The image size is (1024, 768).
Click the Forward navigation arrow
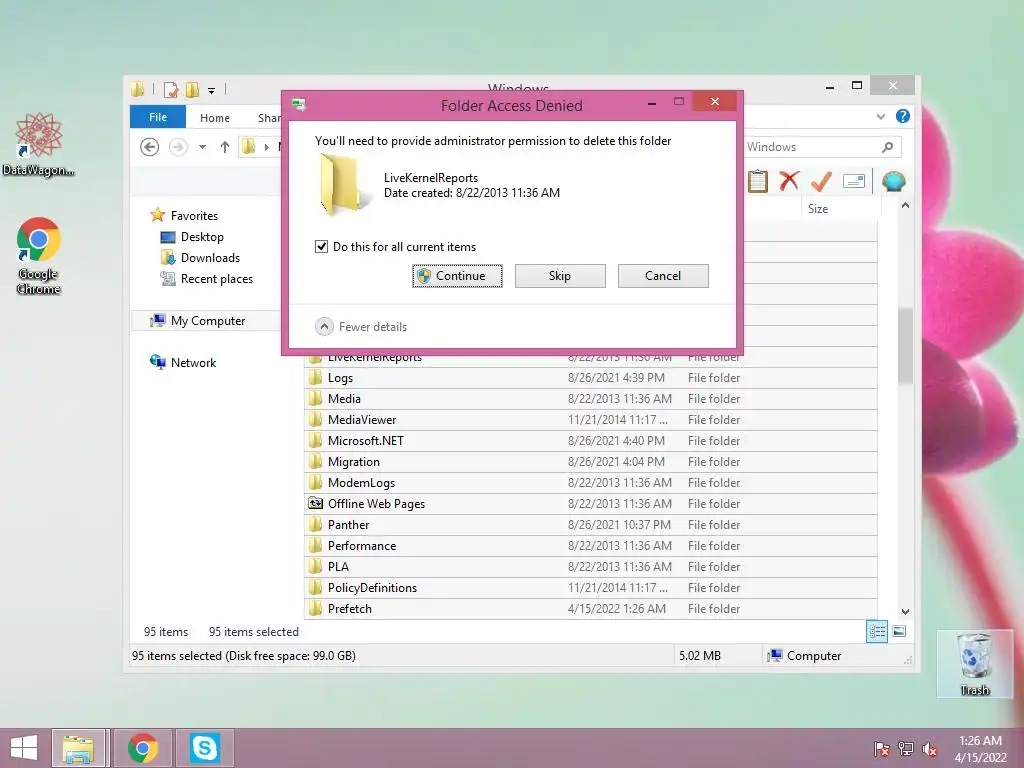coord(178,148)
